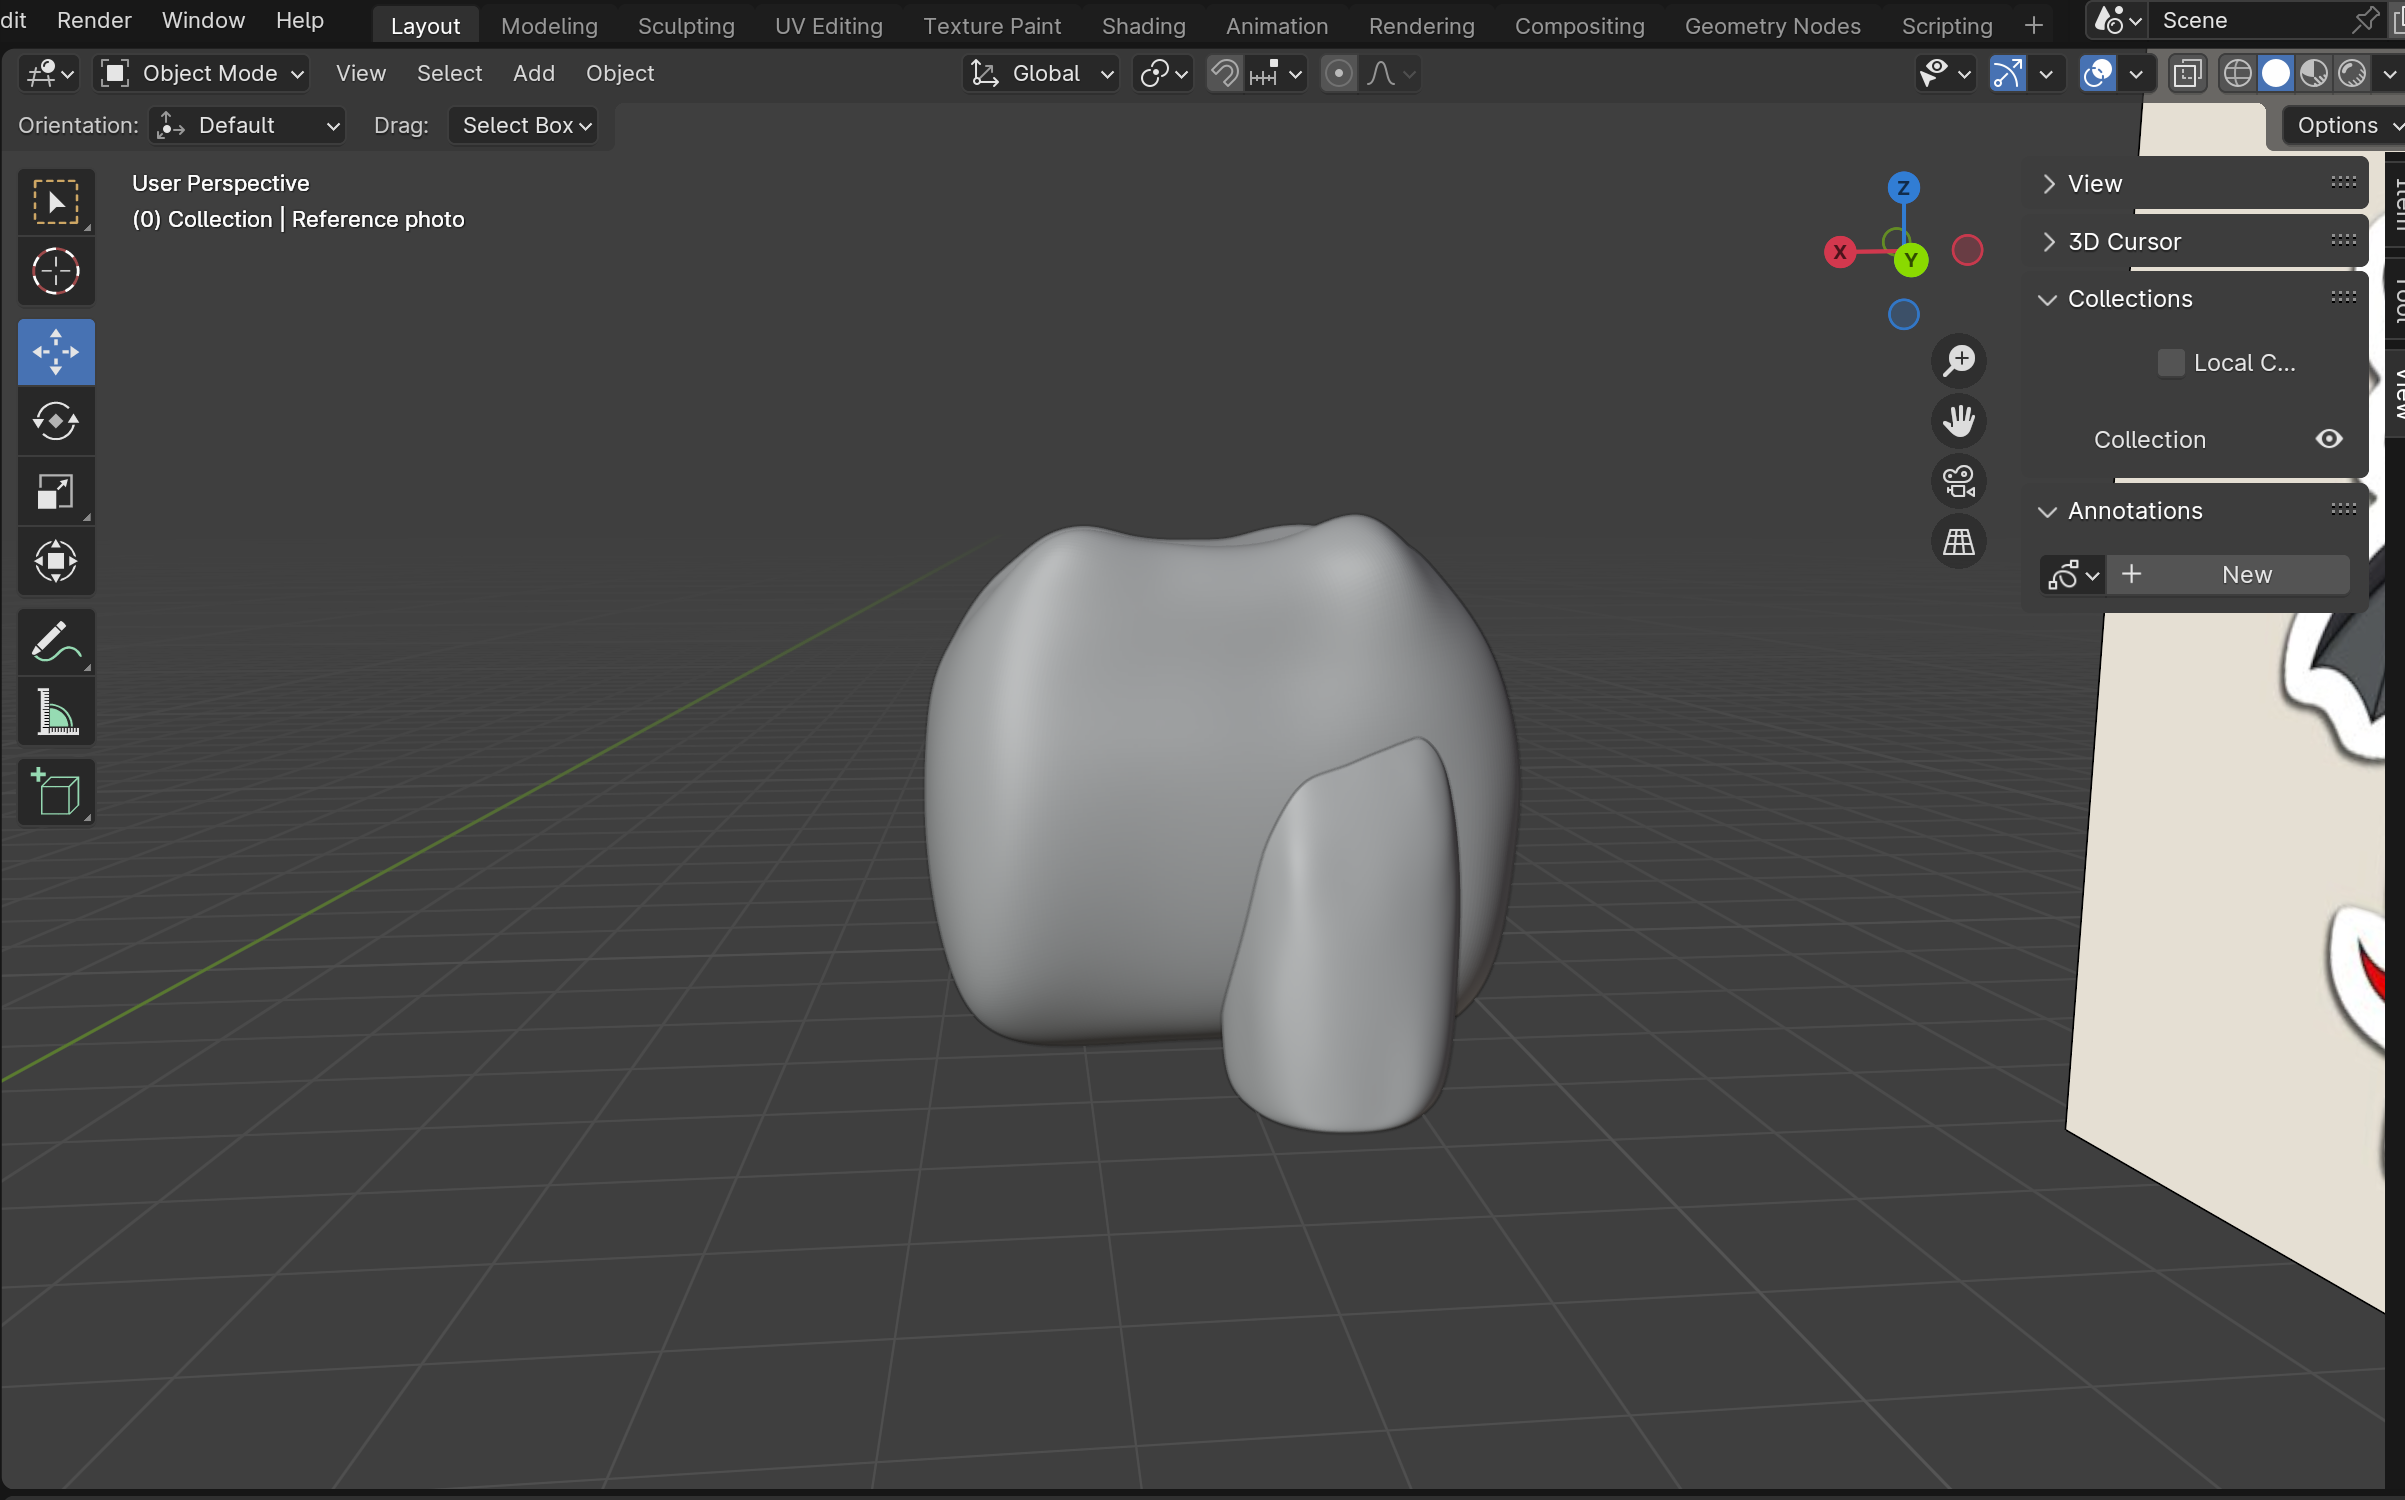Switch to the Sculpting workspace tab

pos(686,26)
